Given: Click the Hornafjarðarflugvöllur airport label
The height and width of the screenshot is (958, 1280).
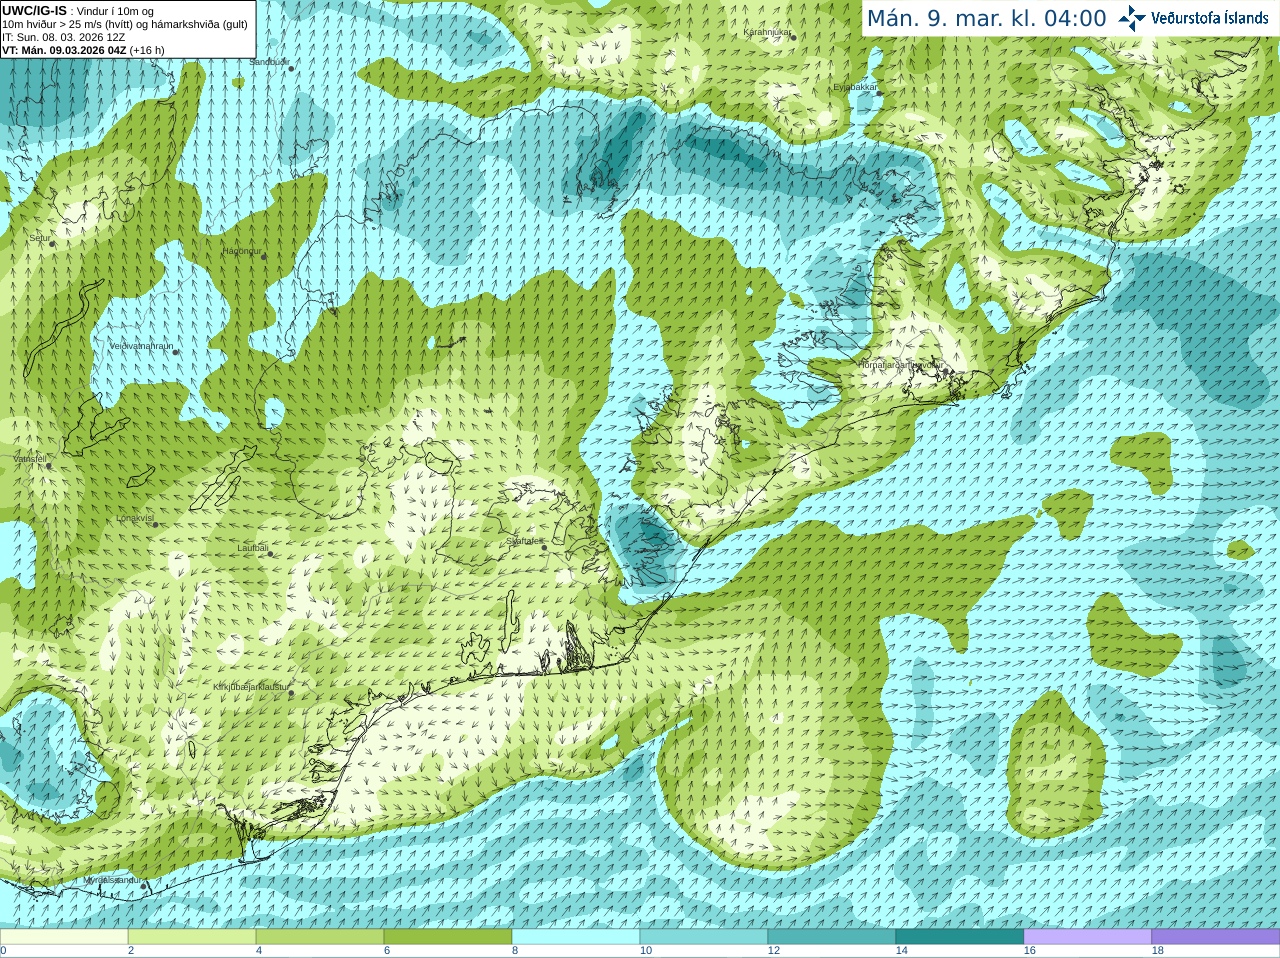Looking at the screenshot, I should pos(901,365).
